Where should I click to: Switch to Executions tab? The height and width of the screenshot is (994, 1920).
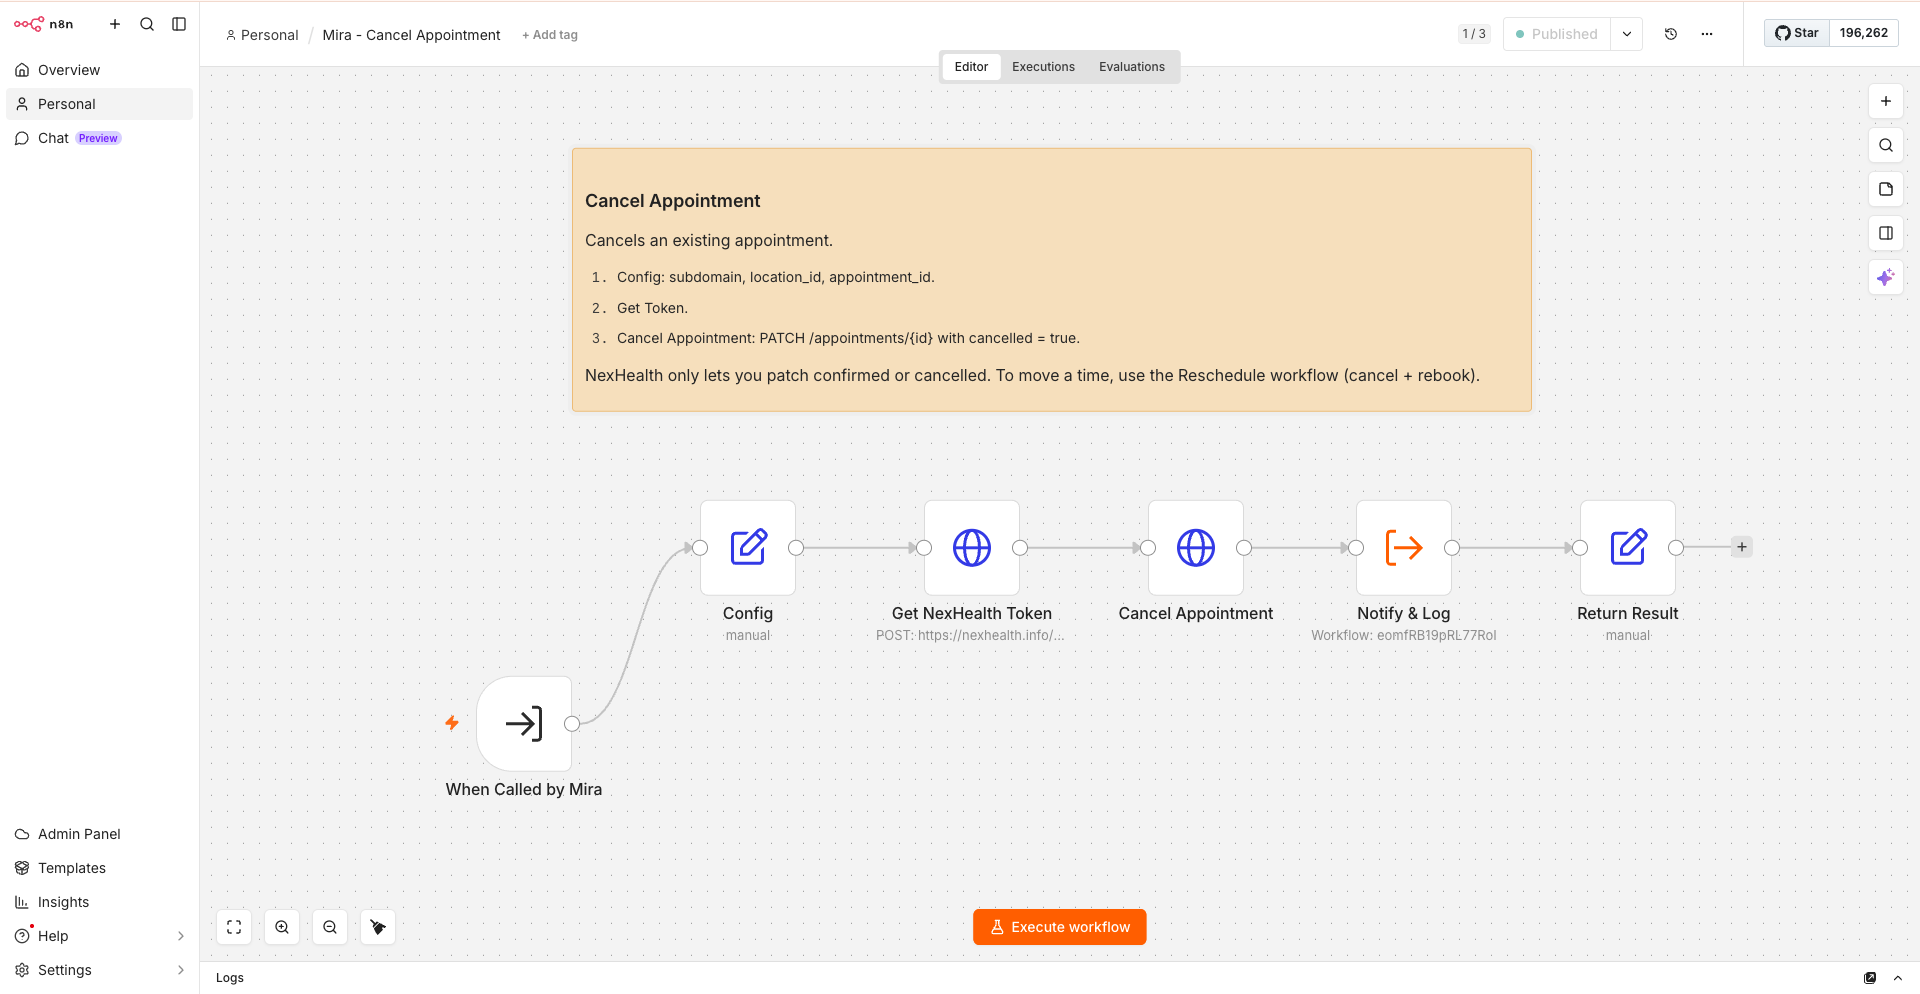pyautogui.click(x=1043, y=67)
